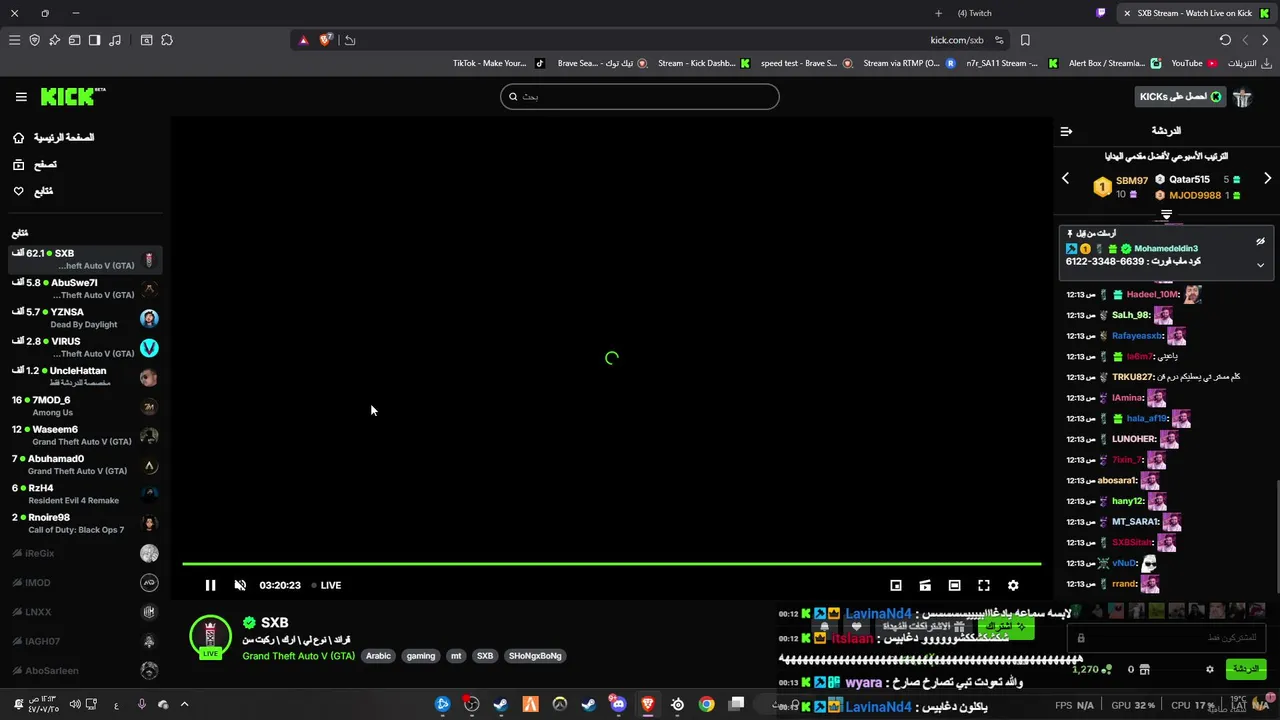Open Brave browser in the taskbar
The width and height of the screenshot is (1280, 720).
pos(648,704)
